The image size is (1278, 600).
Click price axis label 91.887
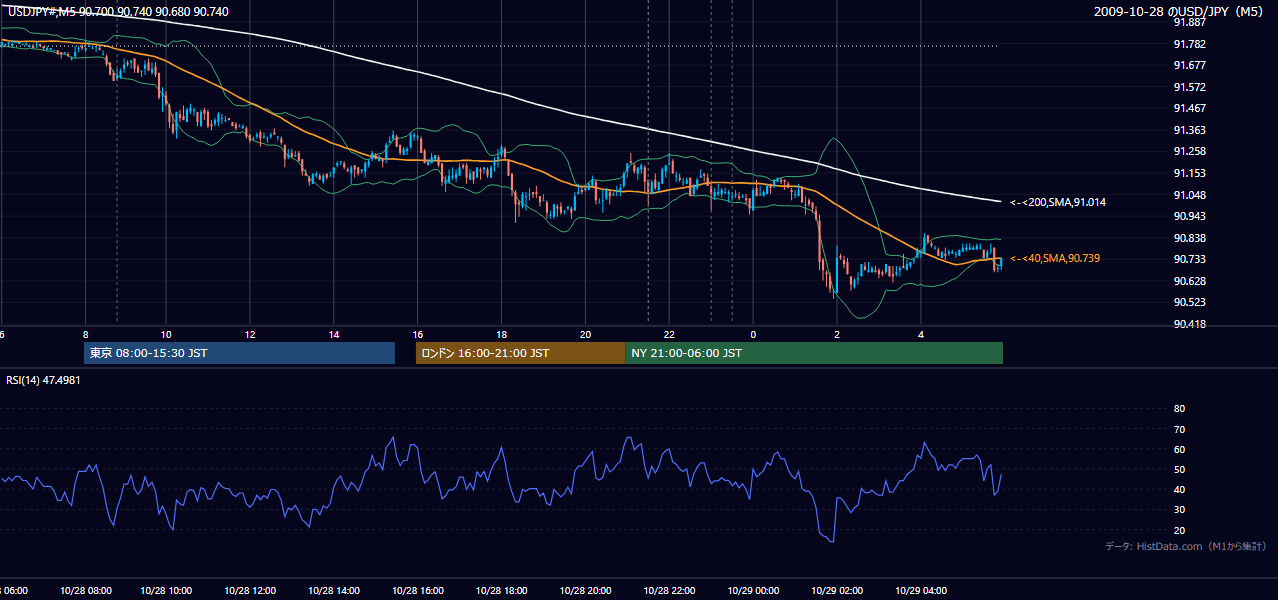[1189, 22]
